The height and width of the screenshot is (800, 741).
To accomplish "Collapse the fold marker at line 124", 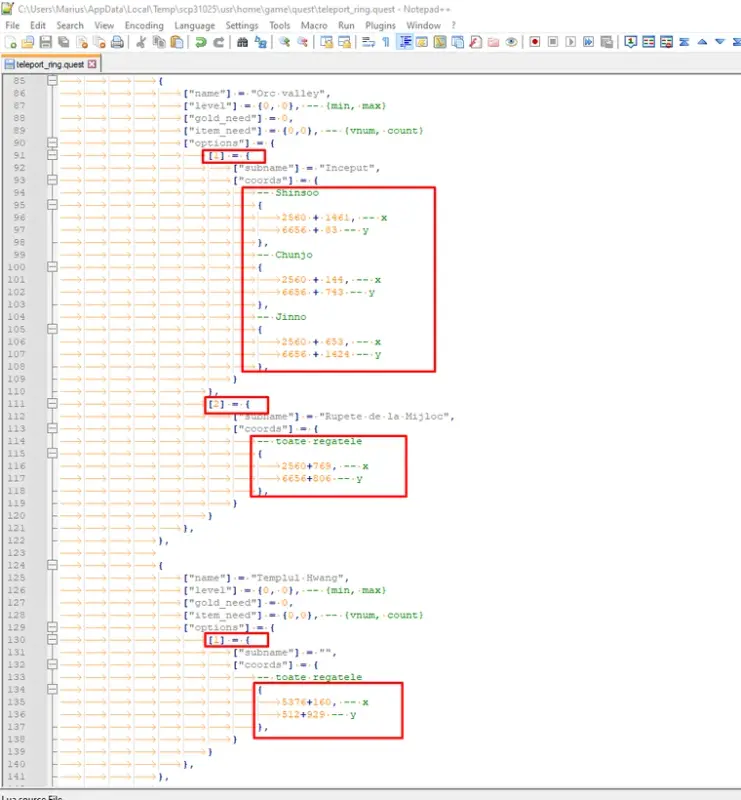I will pyautogui.click(x=52, y=565).
